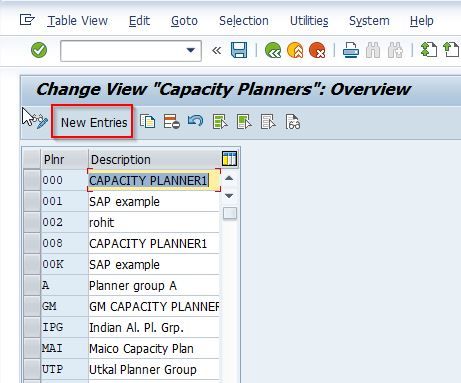
Task: Open table column settings icon
Action: (229, 158)
